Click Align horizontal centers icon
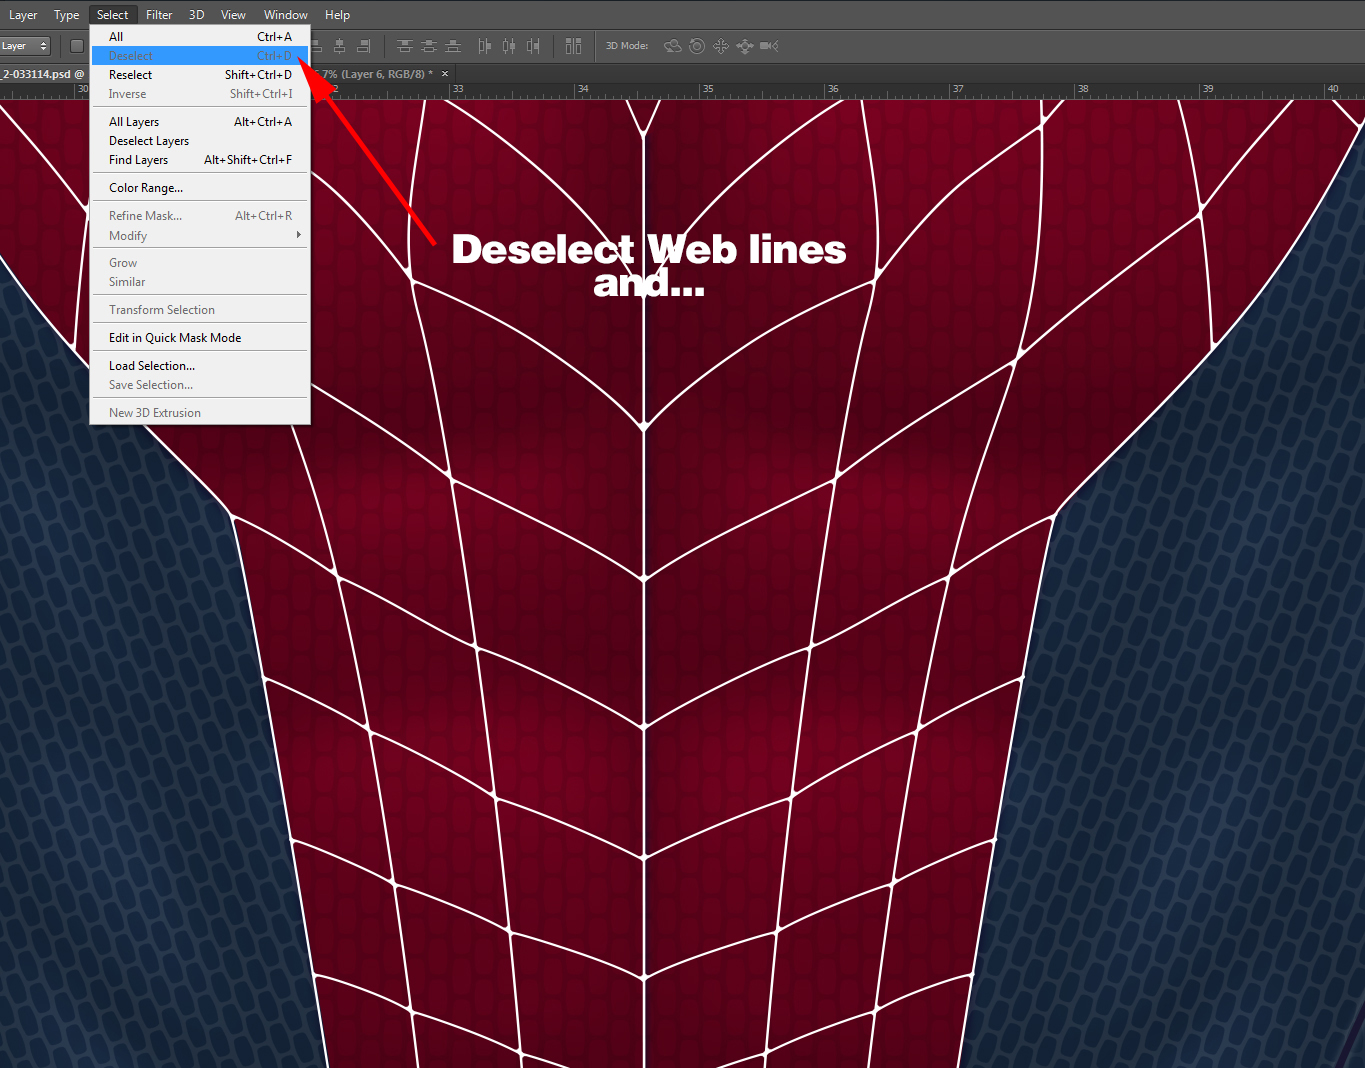Screen dimensions: 1365x1068 (340, 46)
